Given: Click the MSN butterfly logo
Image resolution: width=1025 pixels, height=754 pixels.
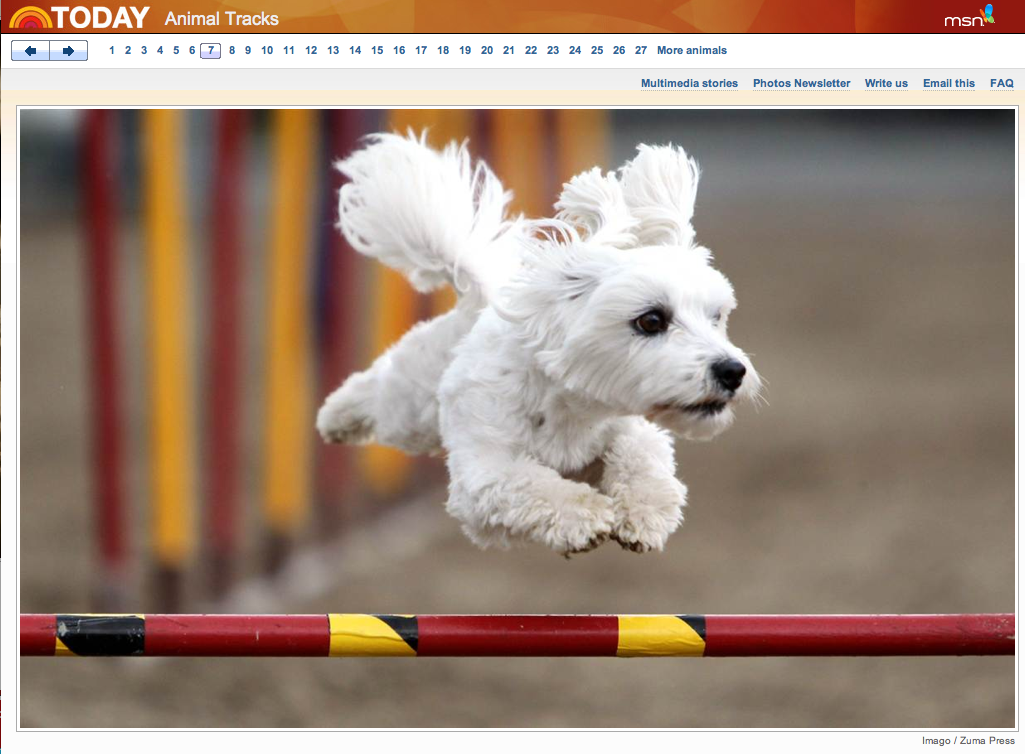Looking at the screenshot, I should [x=970, y=18].
